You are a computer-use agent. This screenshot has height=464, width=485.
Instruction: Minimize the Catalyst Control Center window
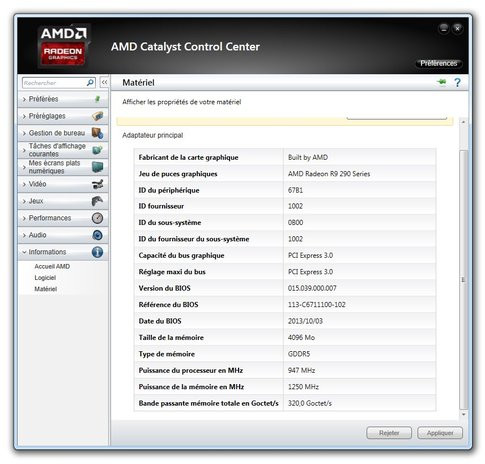(x=444, y=29)
